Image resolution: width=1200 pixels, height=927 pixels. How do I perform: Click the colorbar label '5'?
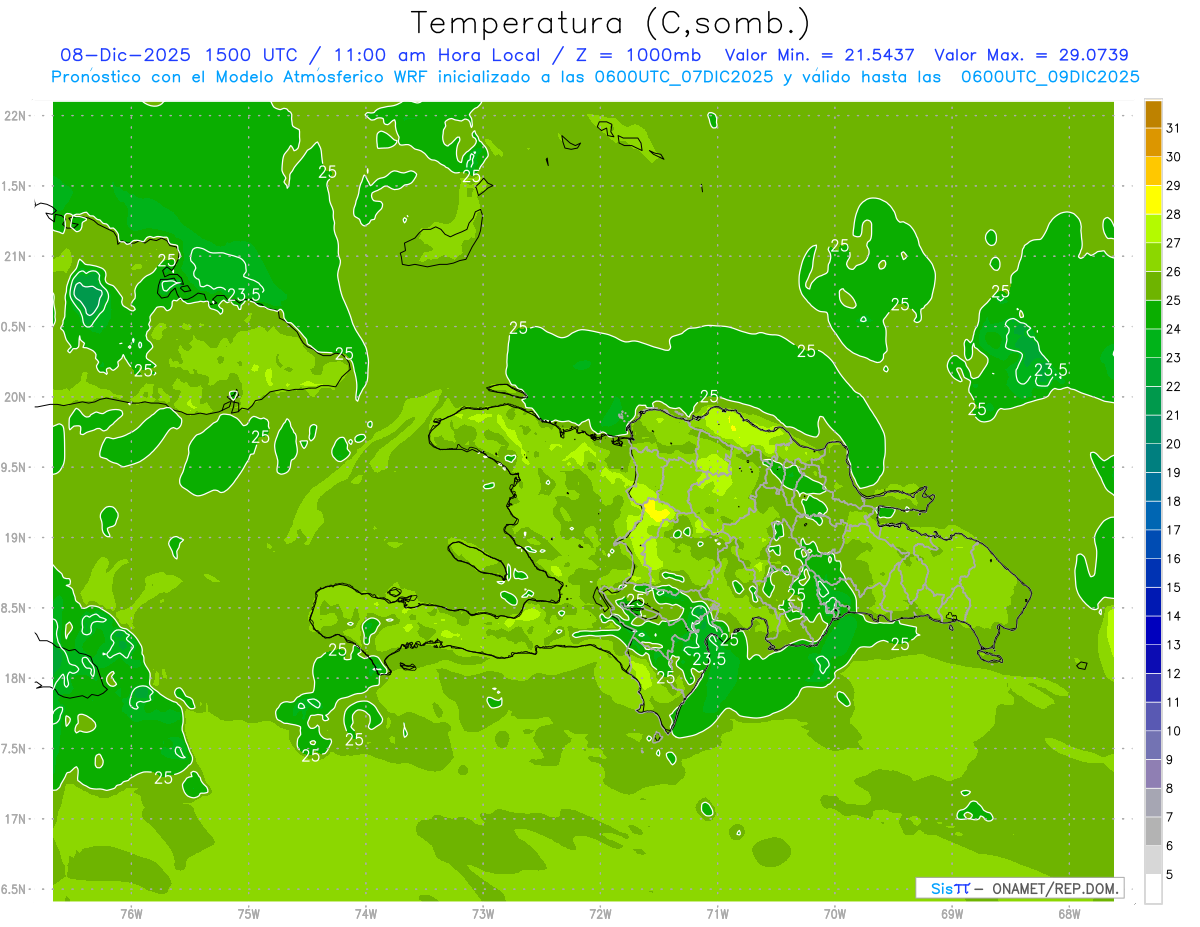[1170, 874]
